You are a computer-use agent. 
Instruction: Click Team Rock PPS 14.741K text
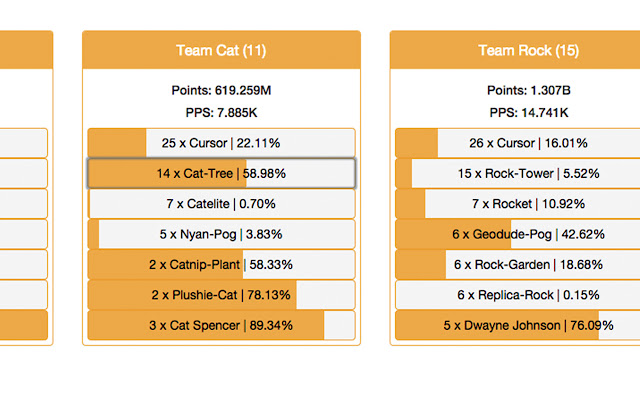tap(529, 113)
